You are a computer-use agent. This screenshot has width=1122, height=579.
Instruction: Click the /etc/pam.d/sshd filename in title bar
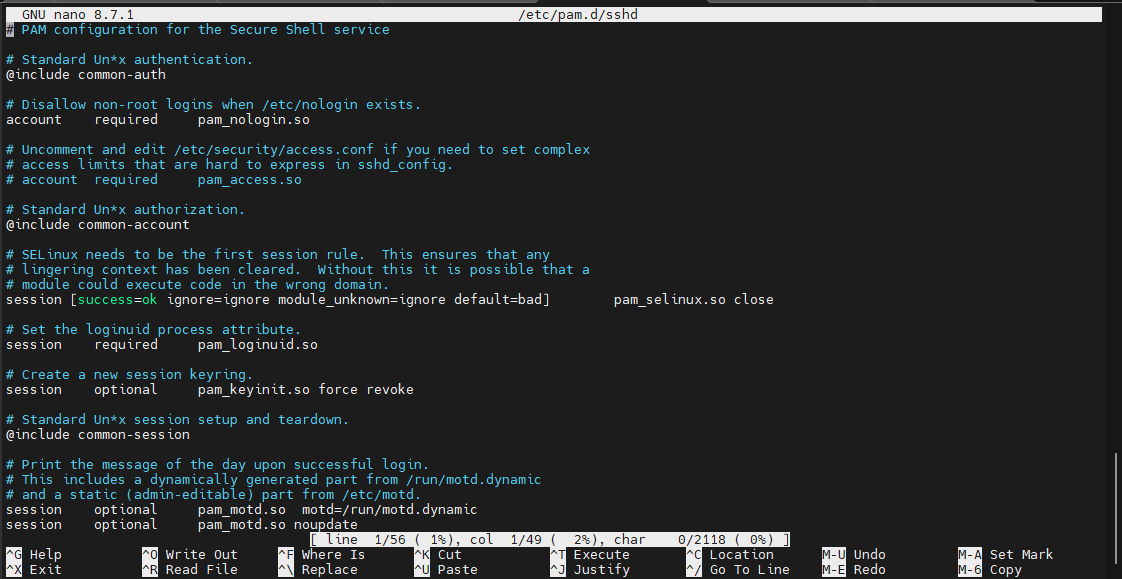tap(578, 14)
